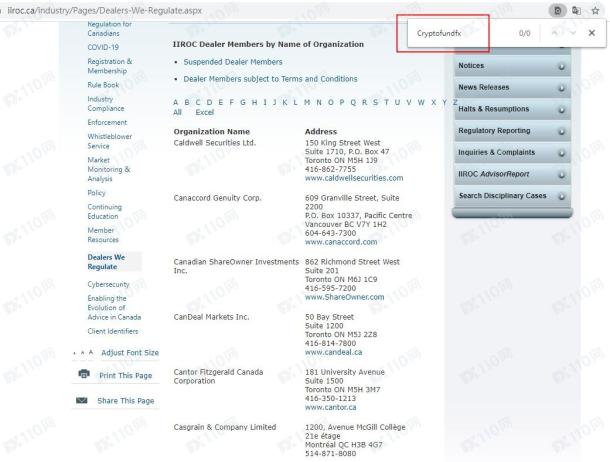
Task: Open Member Resources nav item
Action: [103, 235]
